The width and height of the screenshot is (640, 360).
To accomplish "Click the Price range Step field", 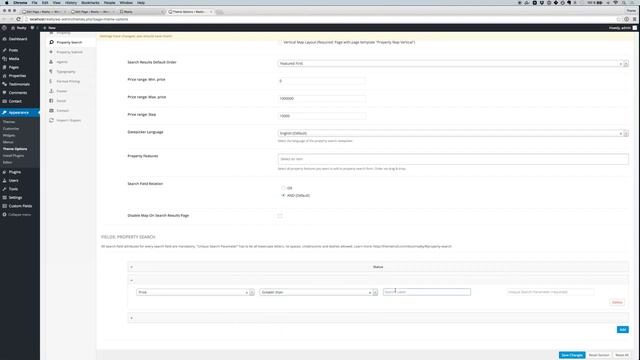I will click(x=322, y=116).
